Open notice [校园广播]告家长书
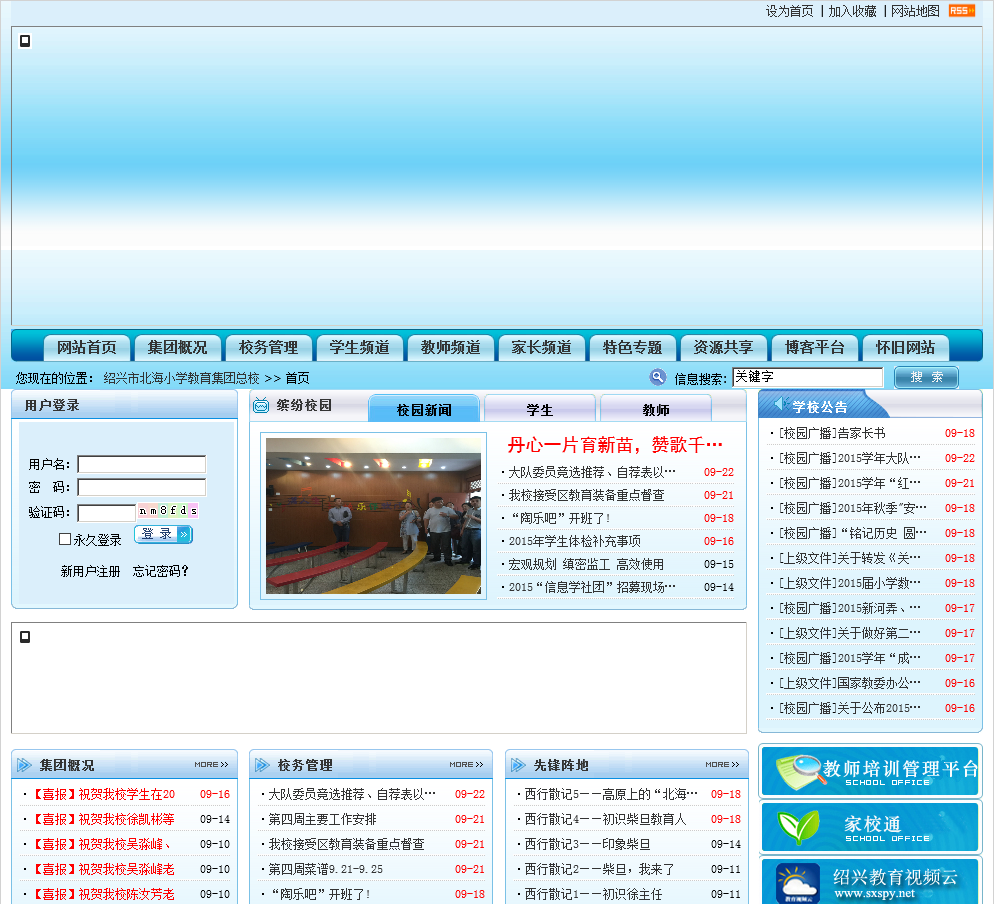The width and height of the screenshot is (994, 904). pos(832,433)
